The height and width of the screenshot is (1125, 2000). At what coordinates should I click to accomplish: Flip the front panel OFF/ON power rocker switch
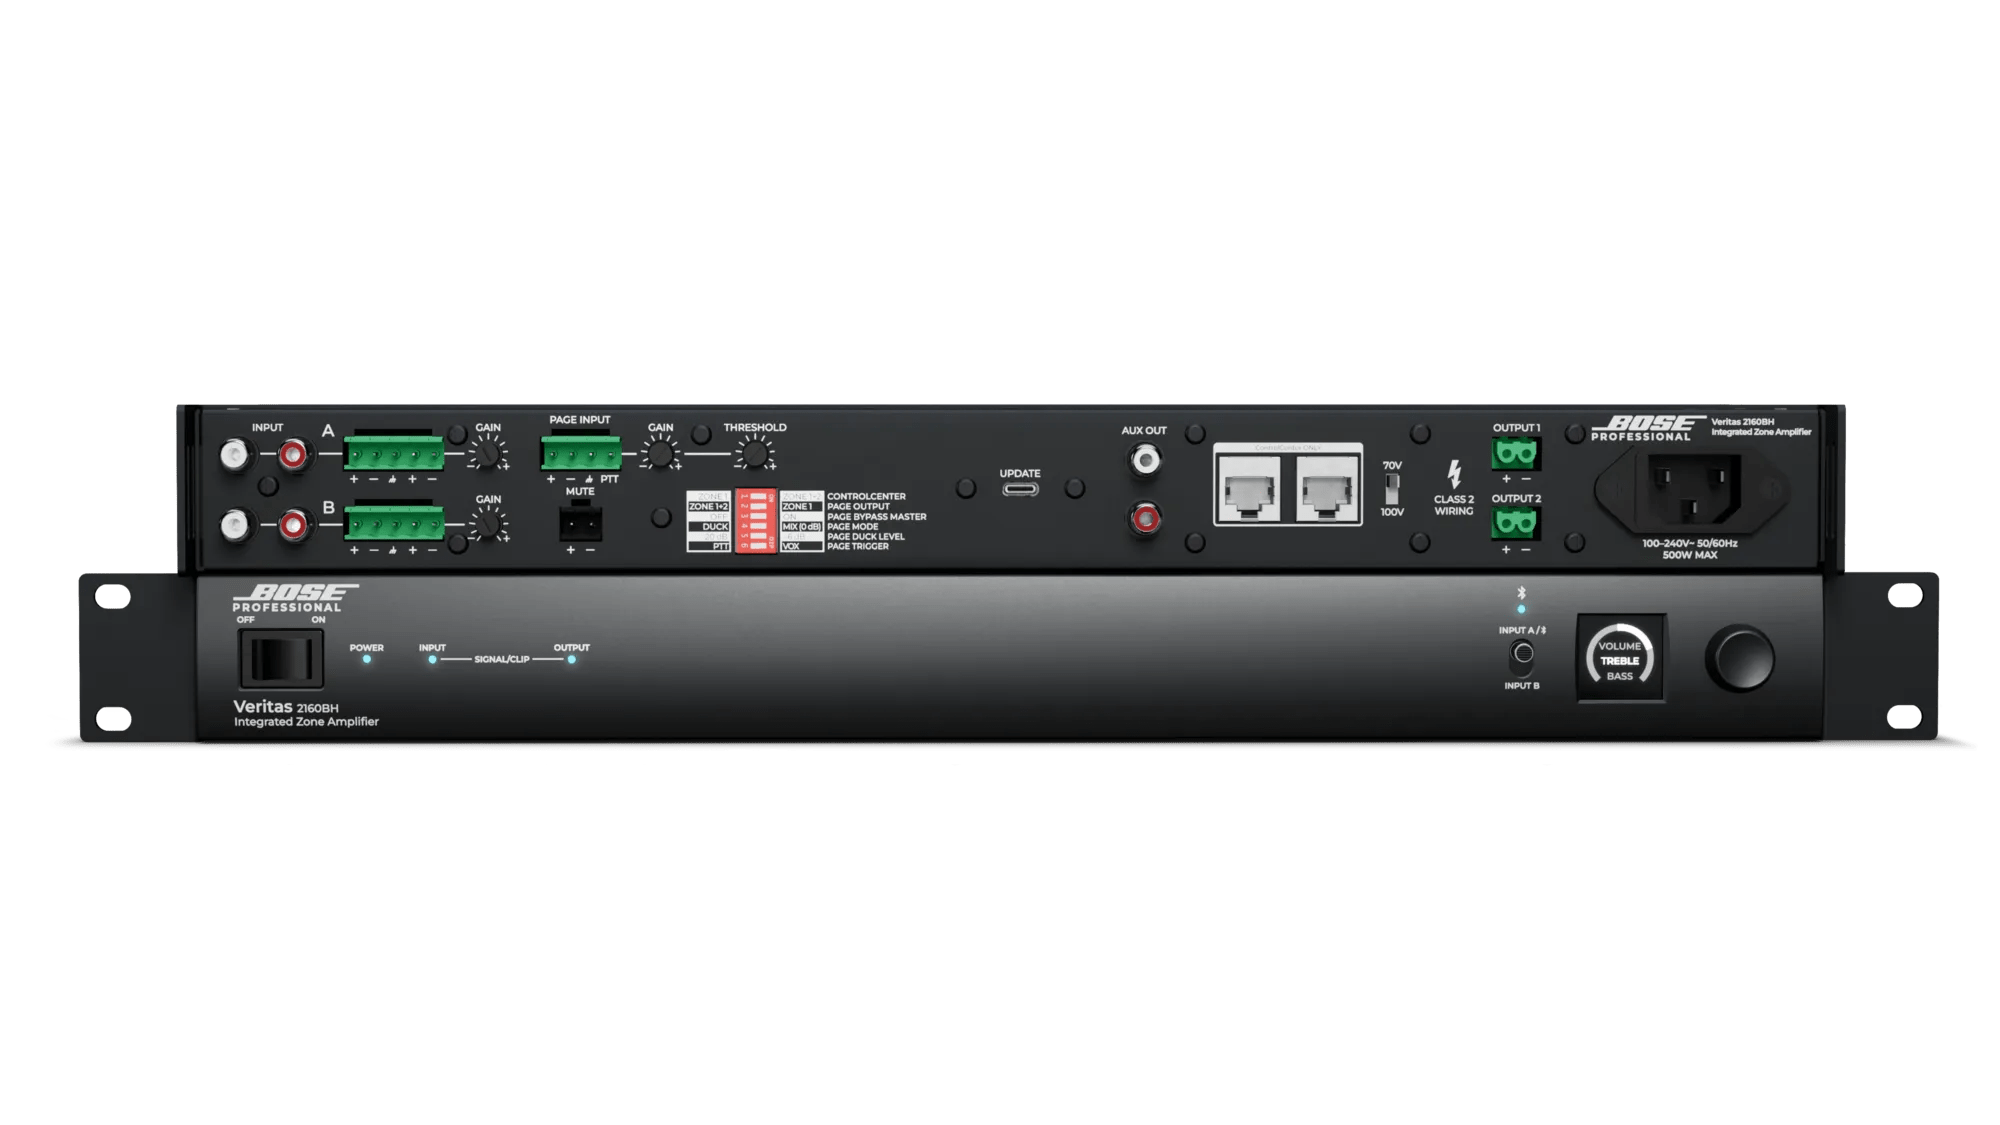coord(281,659)
